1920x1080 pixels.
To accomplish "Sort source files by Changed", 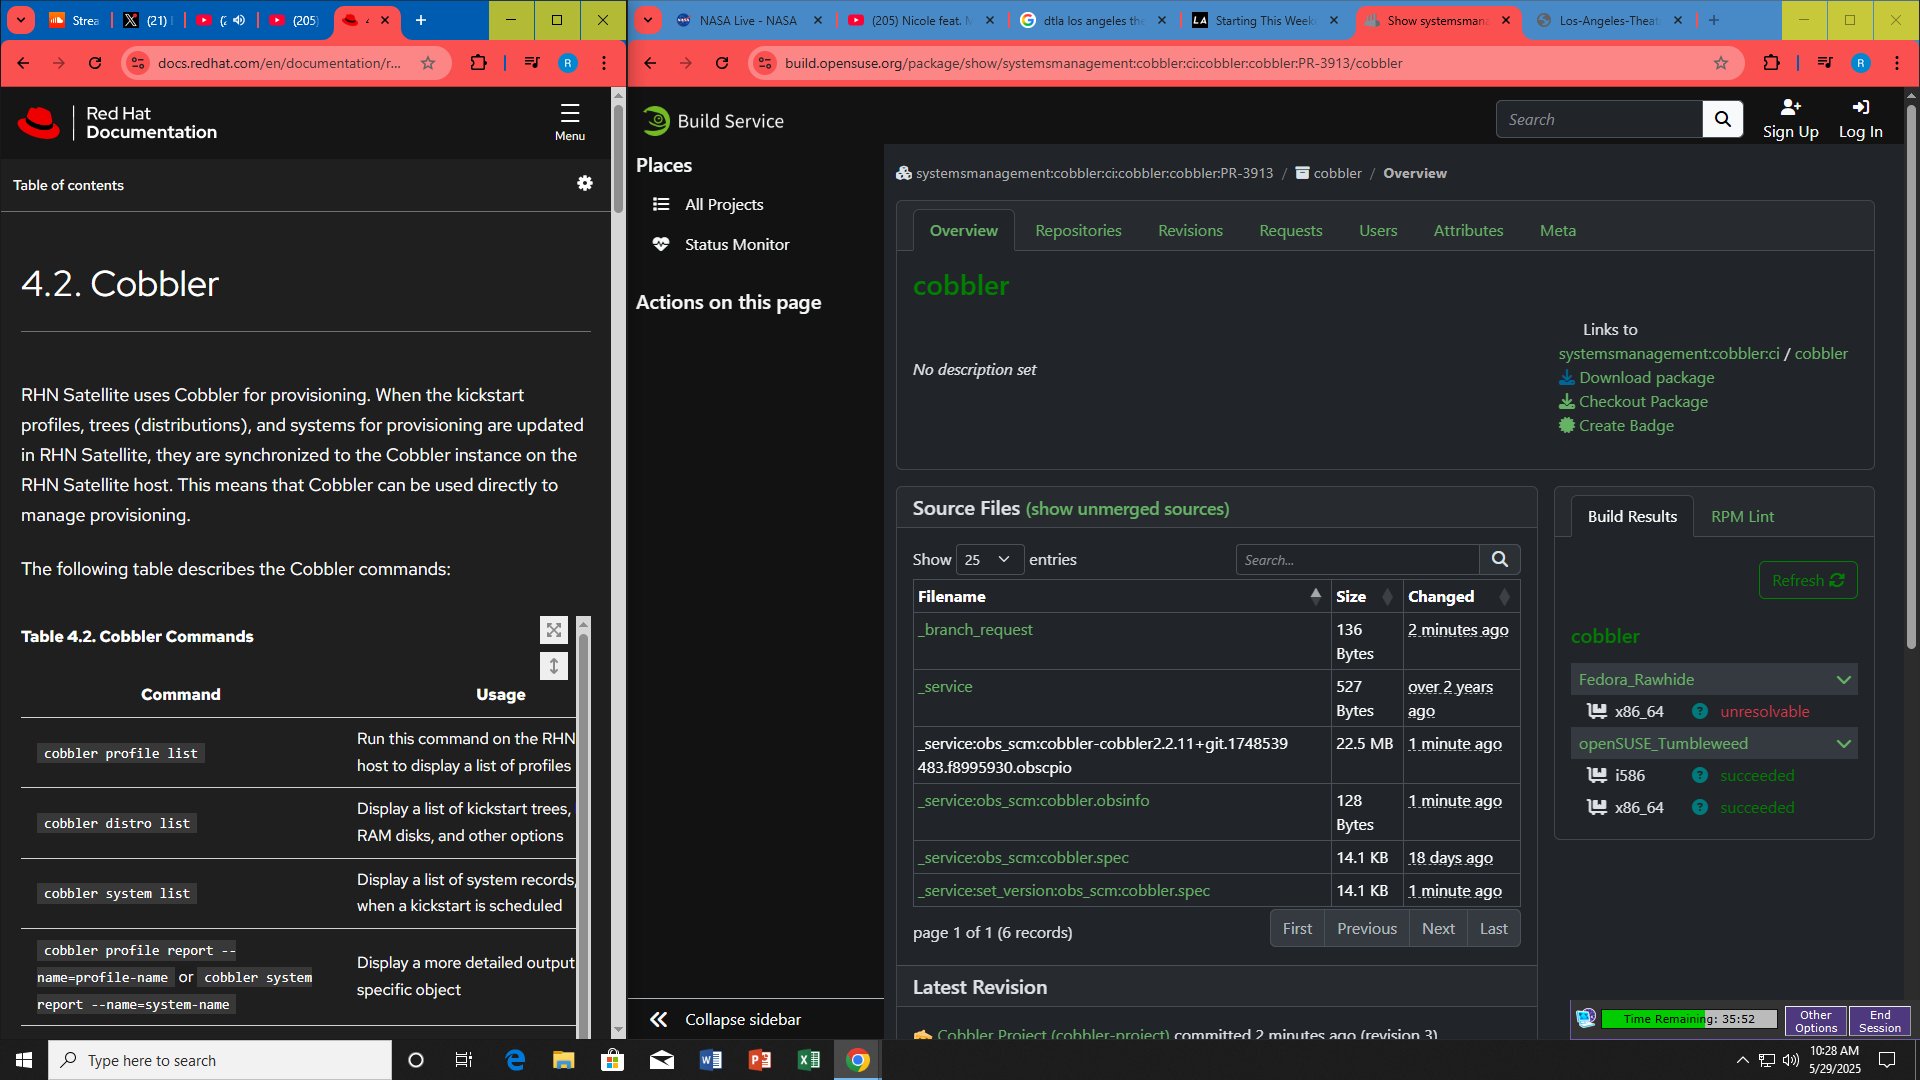I will click(1460, 596).
